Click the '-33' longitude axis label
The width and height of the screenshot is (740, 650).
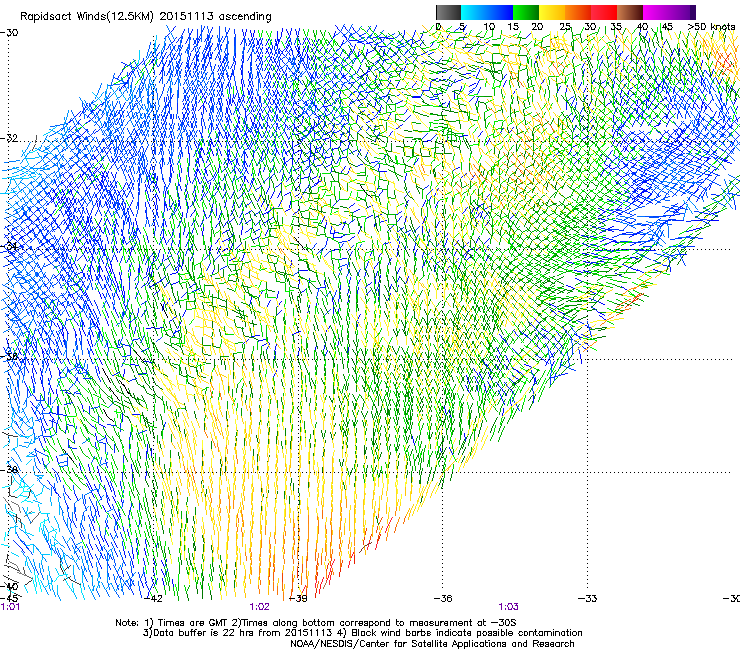587,599
